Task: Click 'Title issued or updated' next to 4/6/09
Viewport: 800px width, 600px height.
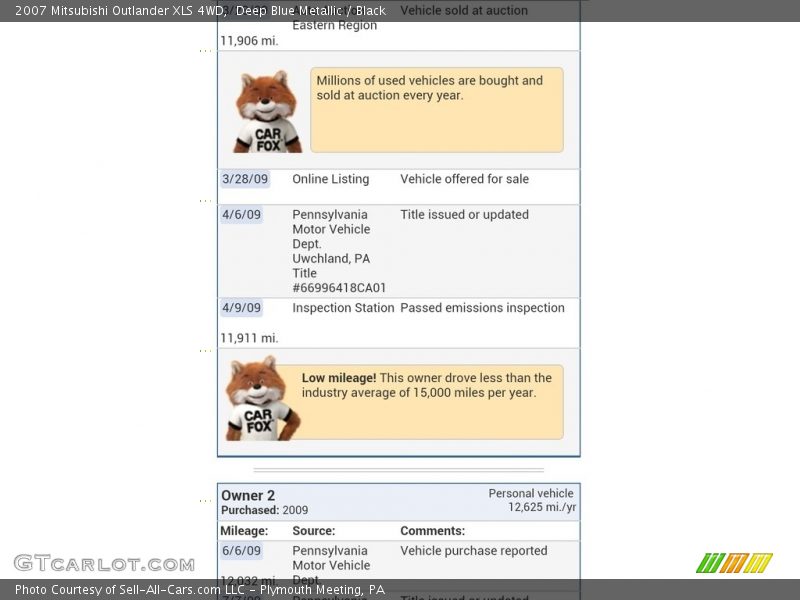Action: 464,214
